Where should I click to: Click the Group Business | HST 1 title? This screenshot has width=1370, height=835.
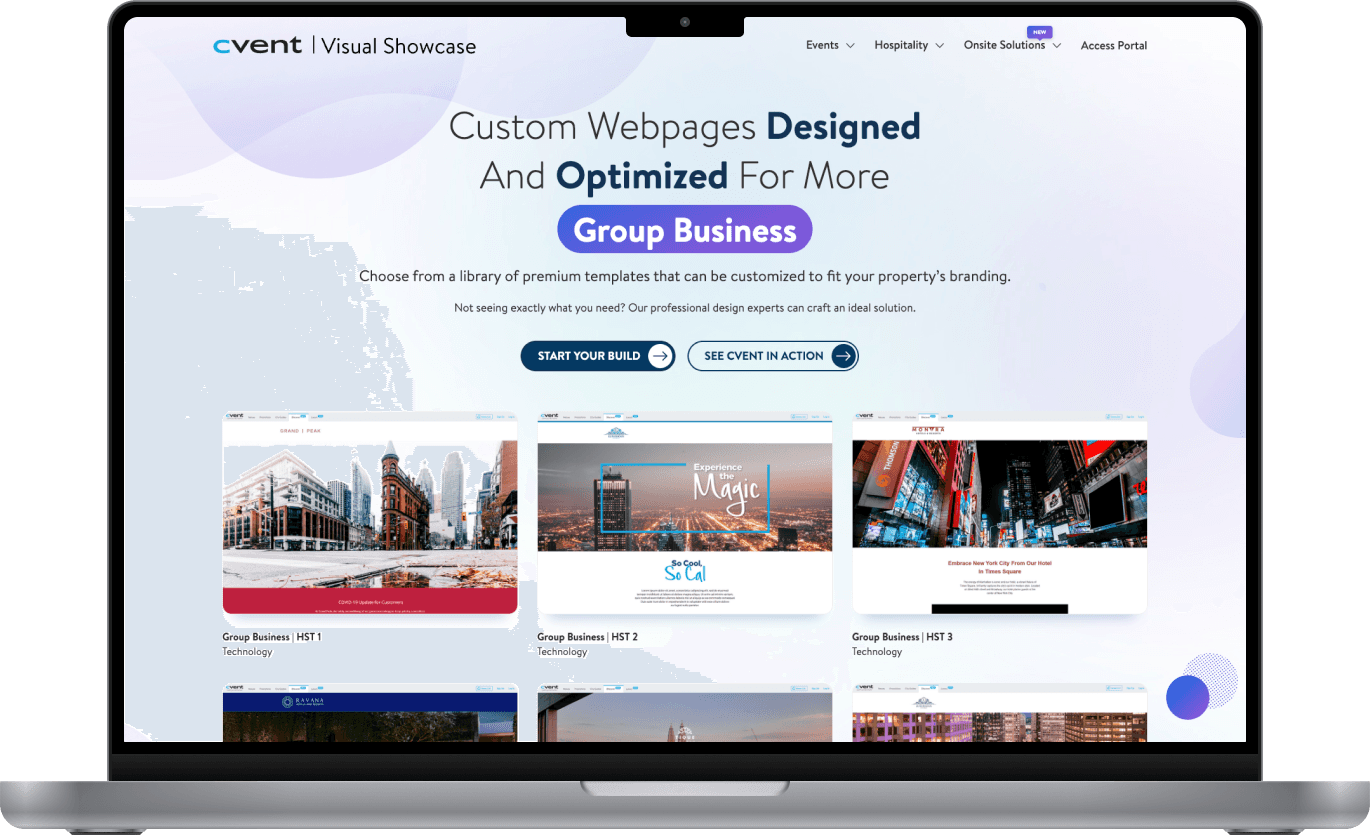[272, 637]
